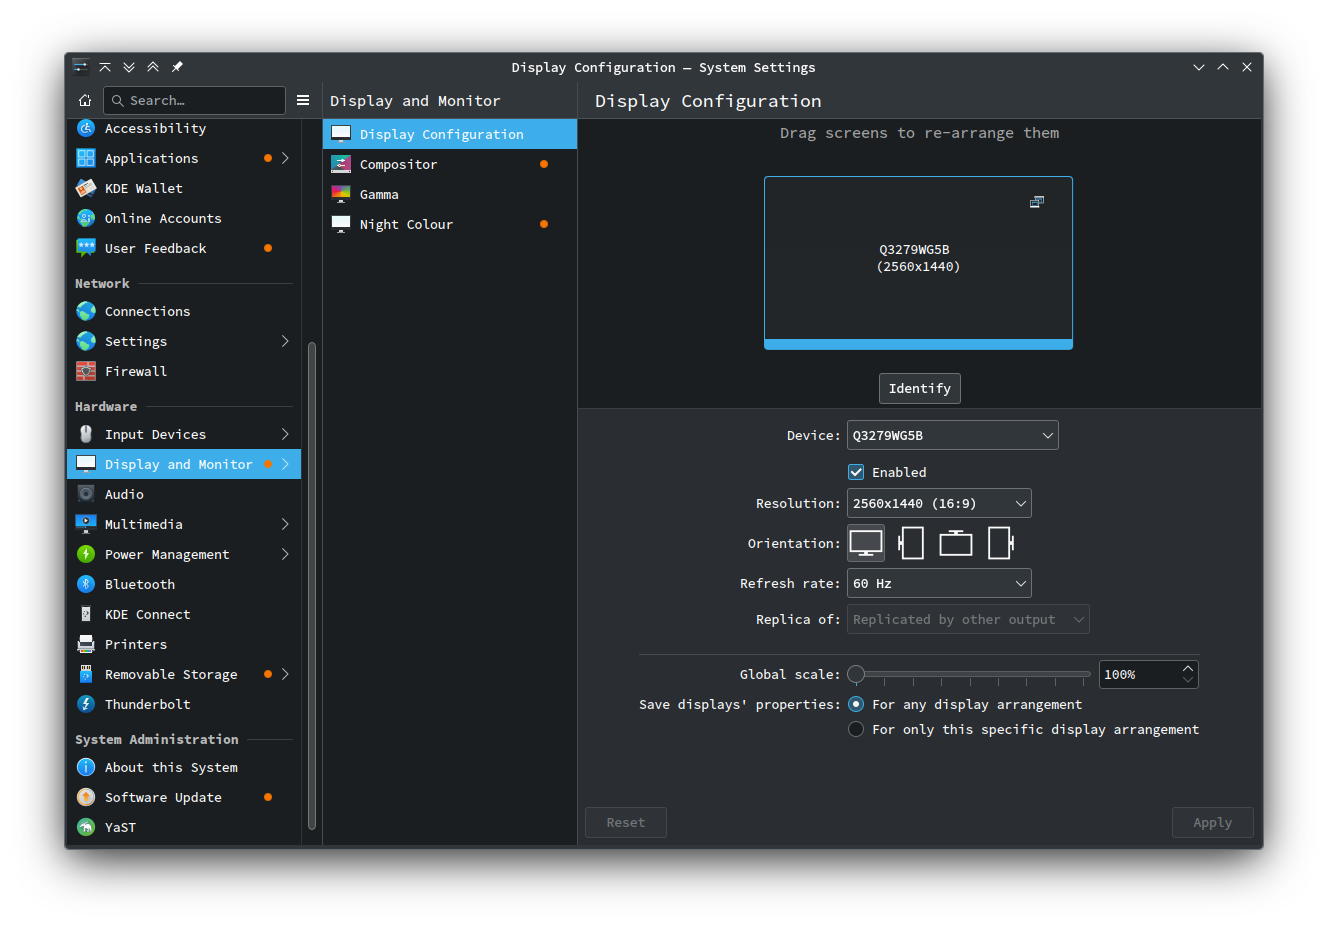Click the home icon in the sidebar header
This screenshot has width=1328, height=926.
[85, 100]
